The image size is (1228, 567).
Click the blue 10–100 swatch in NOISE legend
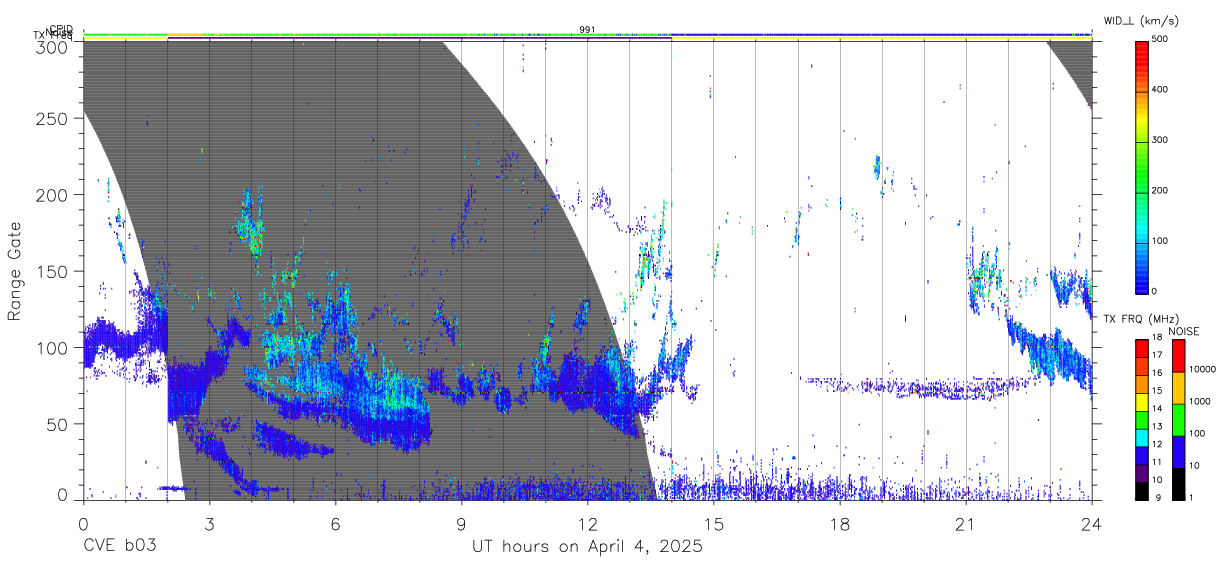(1178, 452)
